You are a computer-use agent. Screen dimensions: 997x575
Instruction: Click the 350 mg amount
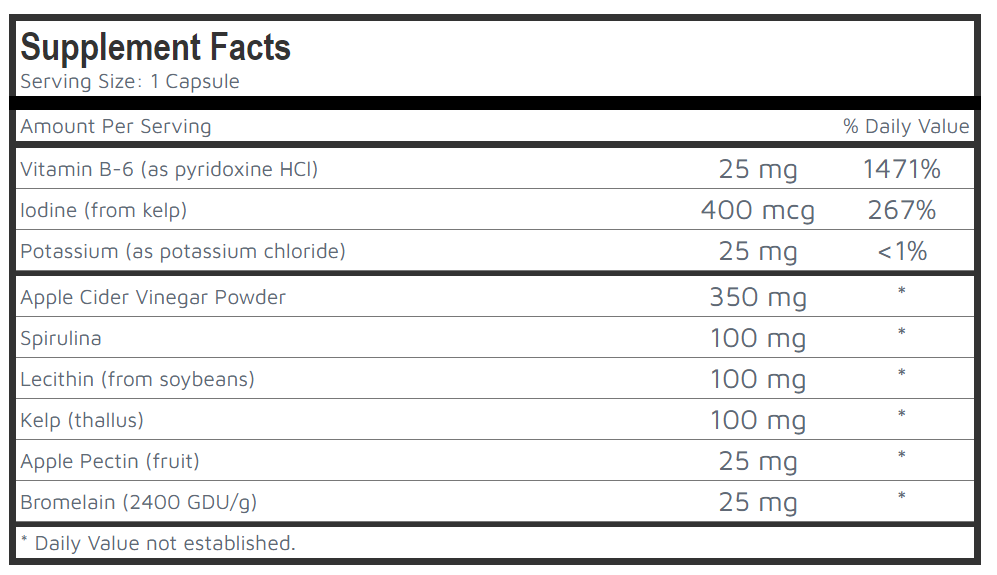point(758,298)
